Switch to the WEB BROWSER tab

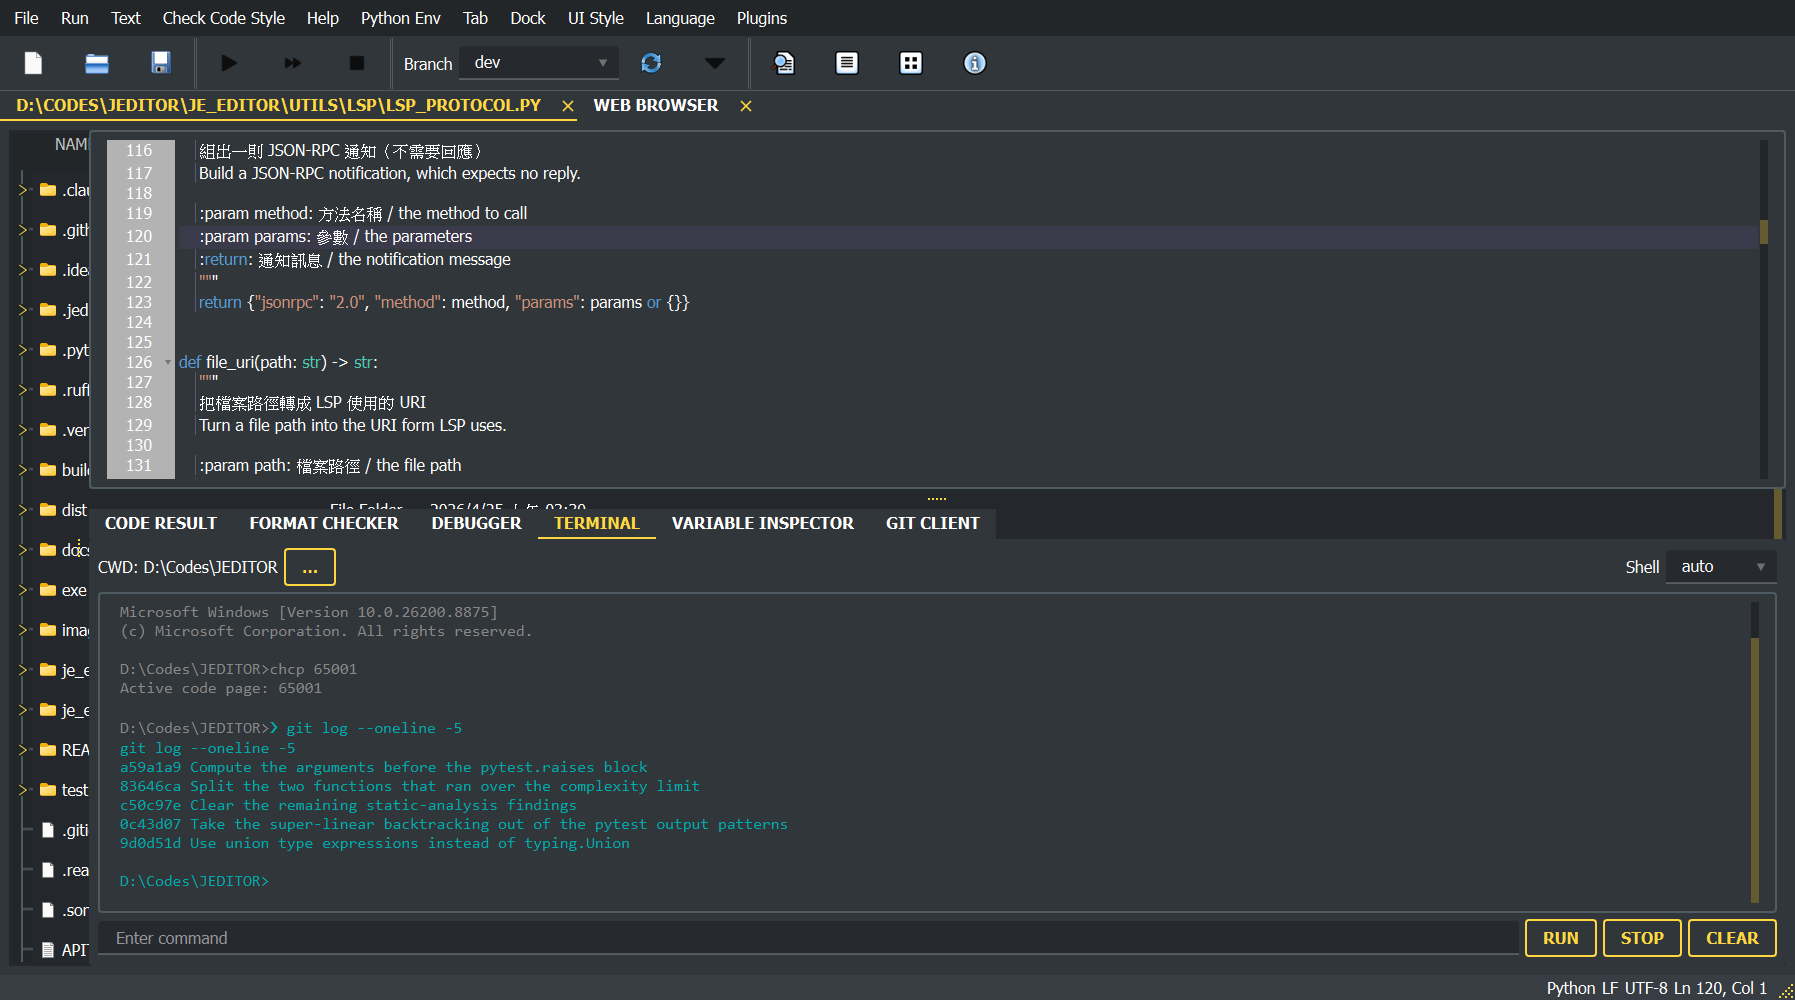pos(656,105)
